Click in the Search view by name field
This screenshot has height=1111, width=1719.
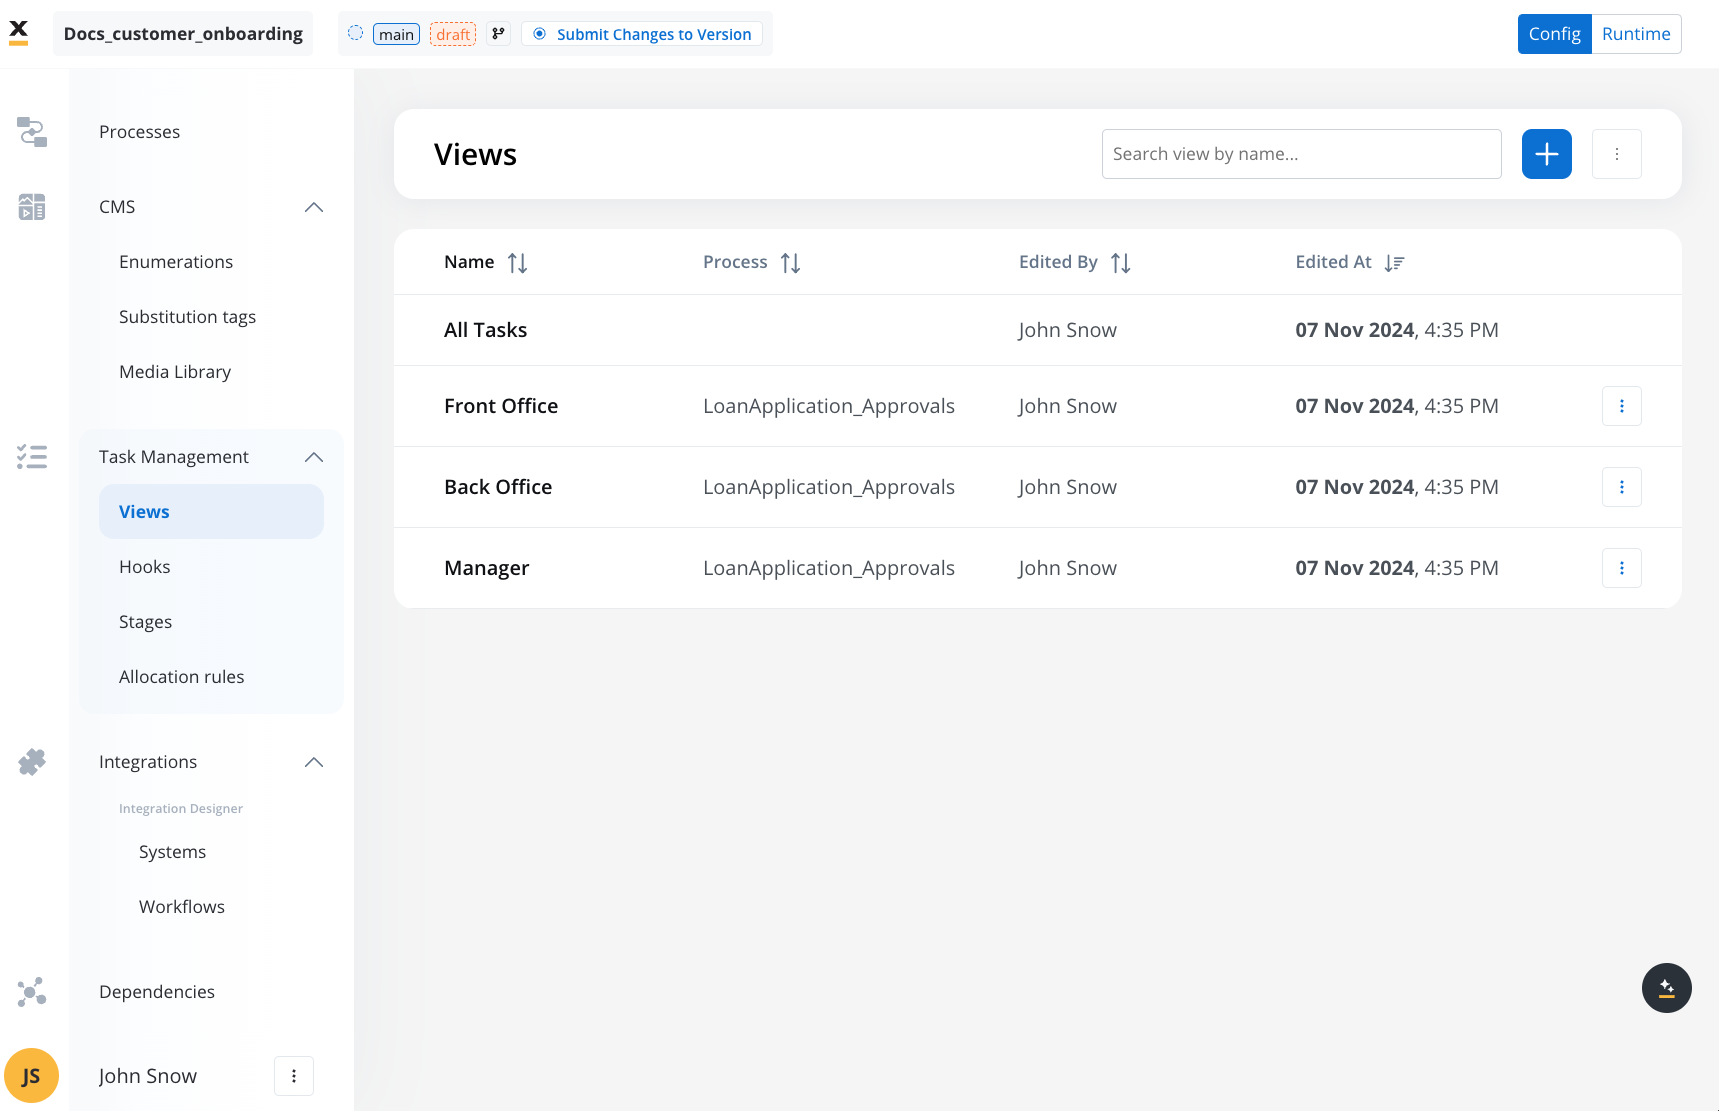pos(1302,154)
